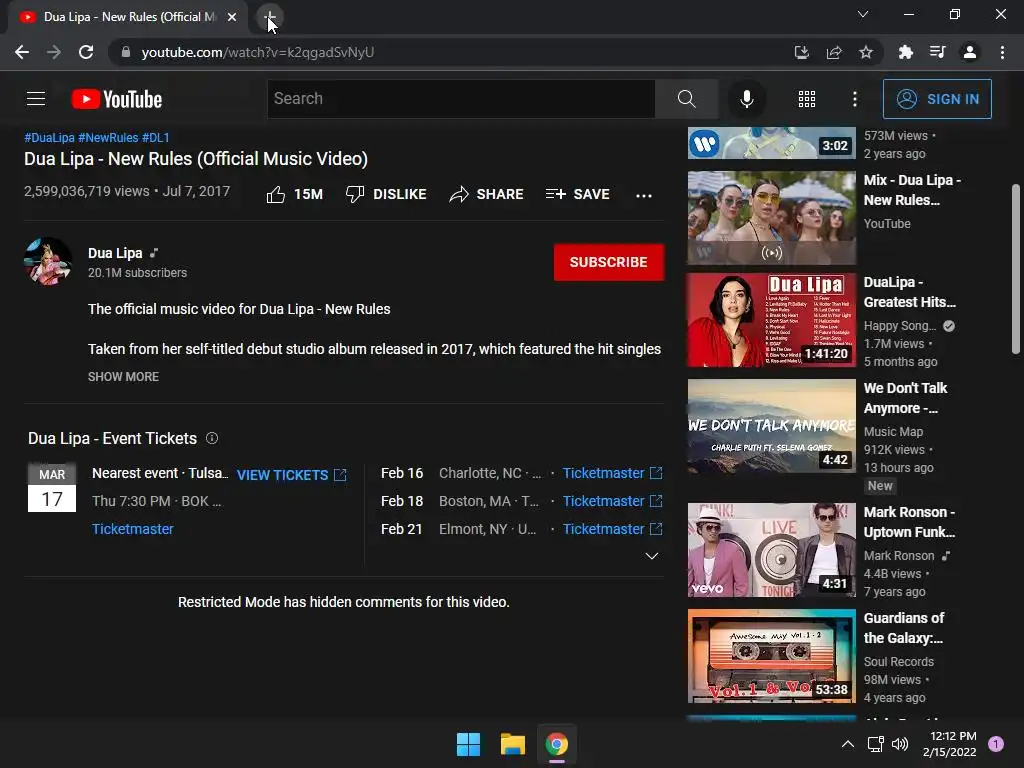1024x768 pixels.
Task: Click the Music Map channel name
Action: (x=893, y=432)
